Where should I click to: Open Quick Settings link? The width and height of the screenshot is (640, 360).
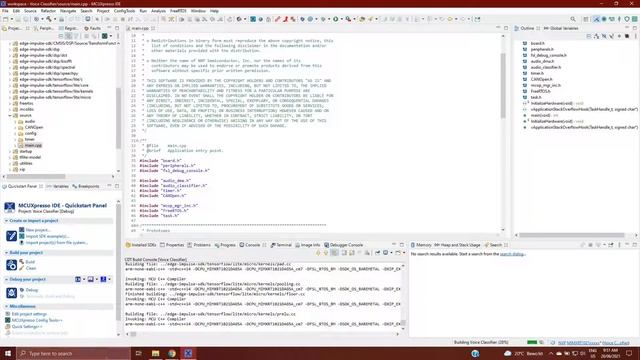coord(27,327)
